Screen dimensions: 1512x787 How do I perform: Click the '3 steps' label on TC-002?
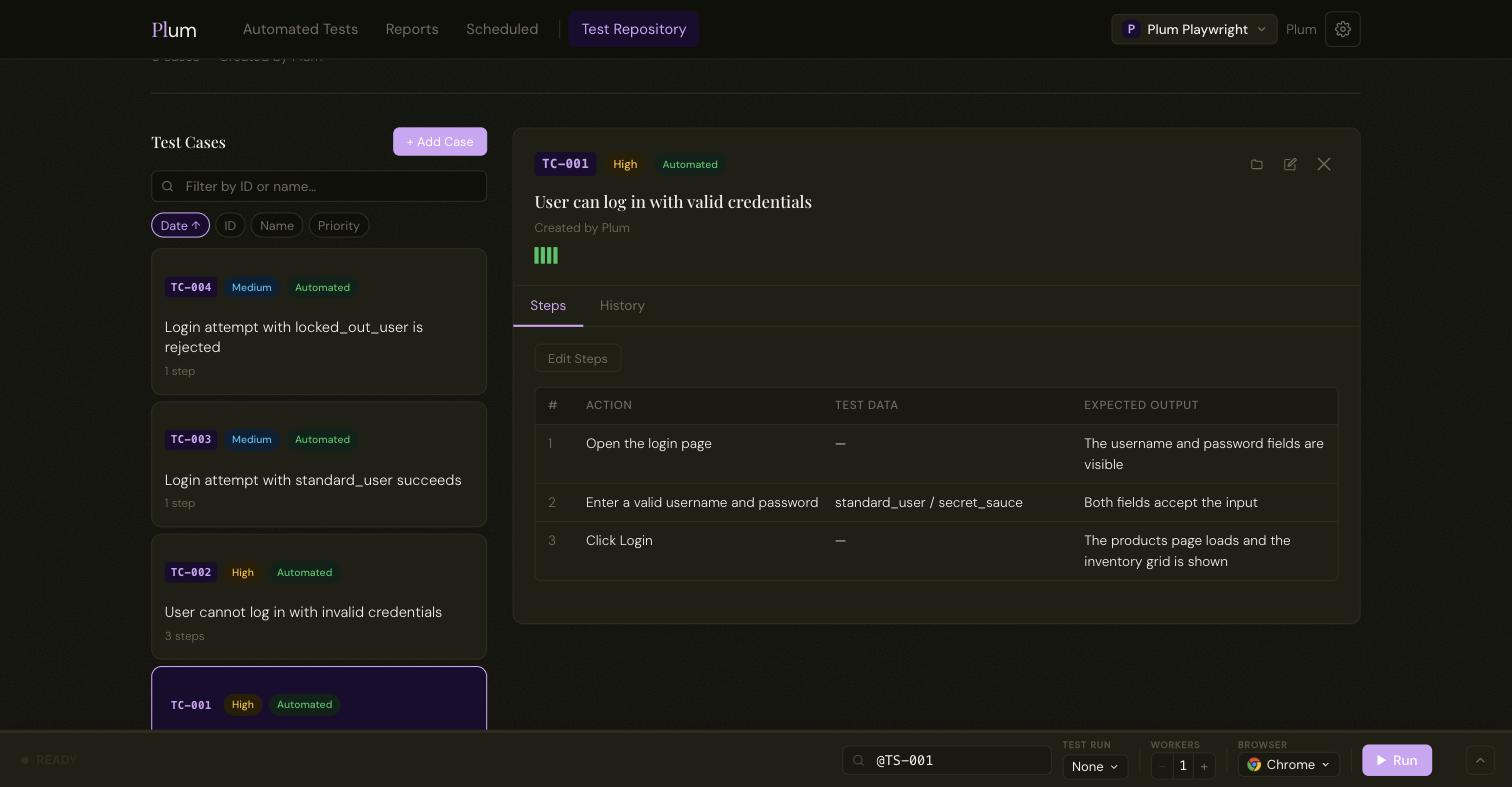[185, 636]
